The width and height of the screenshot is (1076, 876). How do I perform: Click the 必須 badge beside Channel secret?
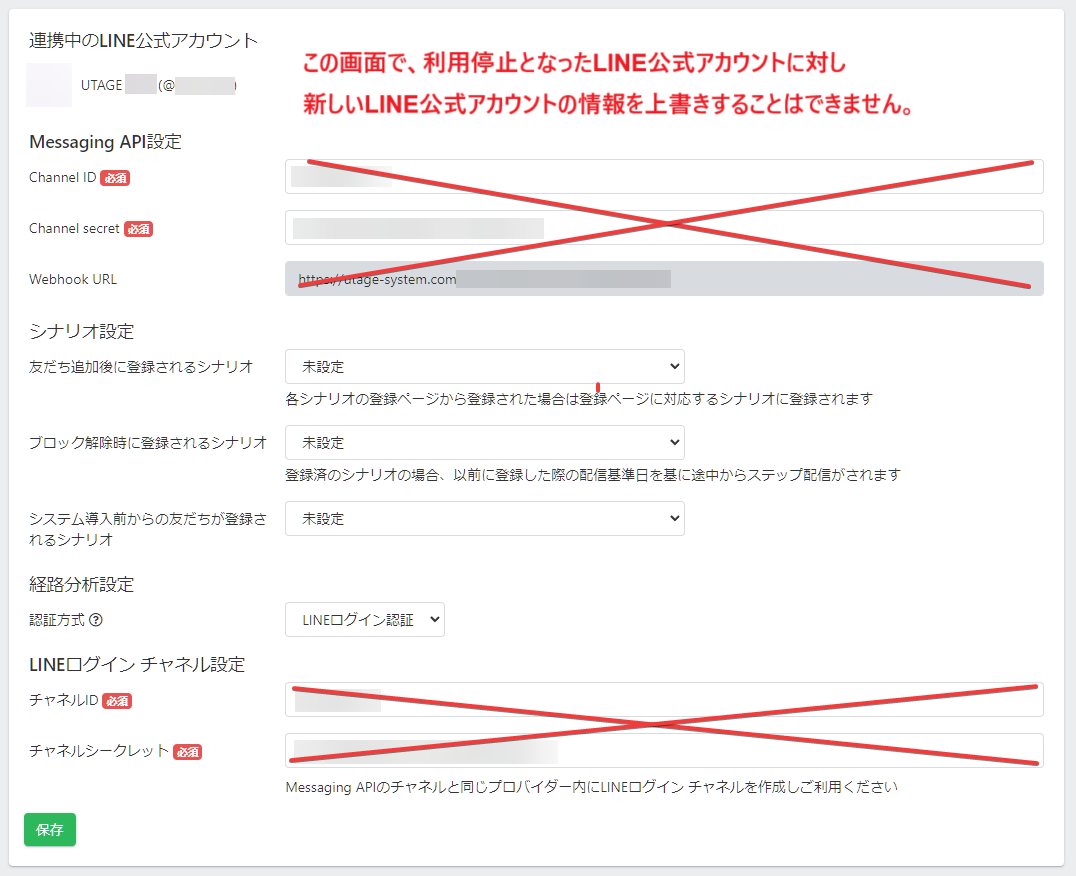[x=138, y=229]
